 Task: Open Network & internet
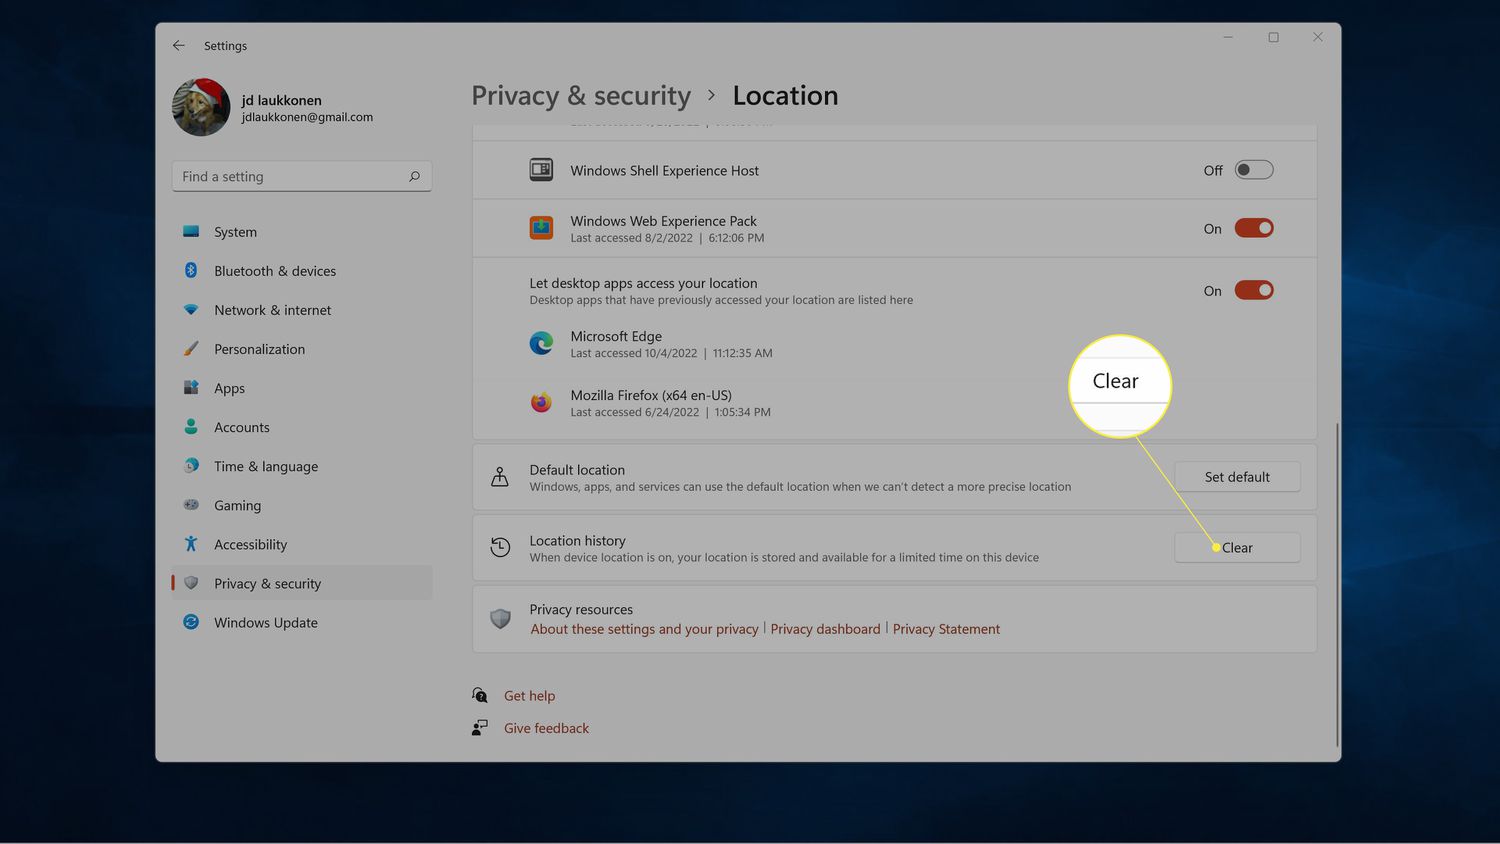[301, 310]
